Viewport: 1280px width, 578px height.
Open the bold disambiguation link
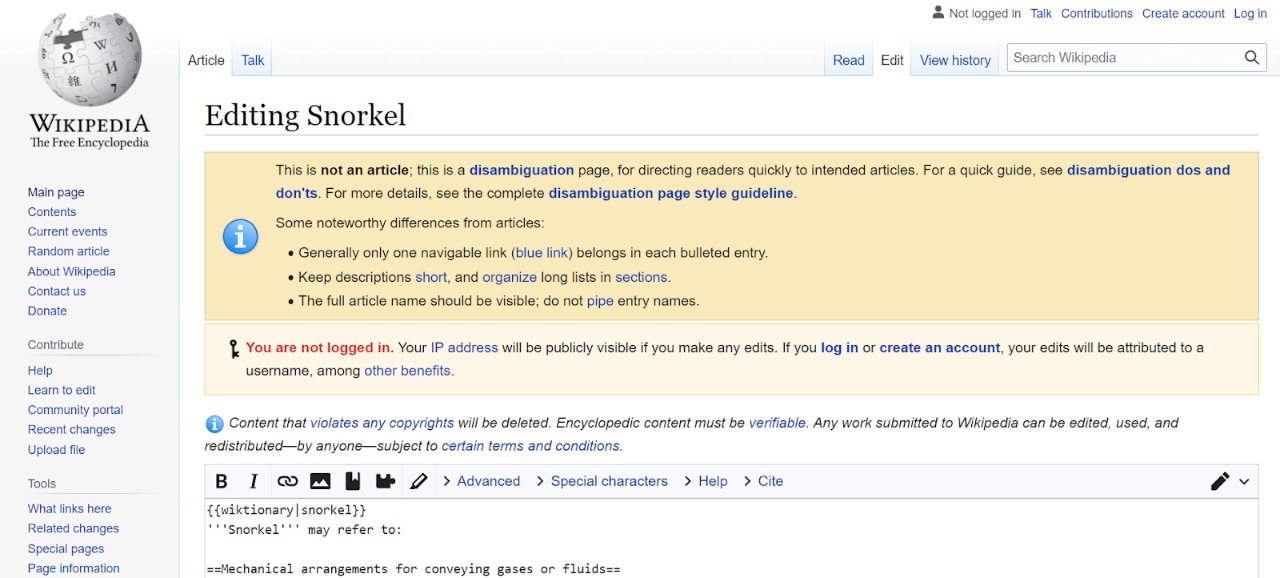522,170
